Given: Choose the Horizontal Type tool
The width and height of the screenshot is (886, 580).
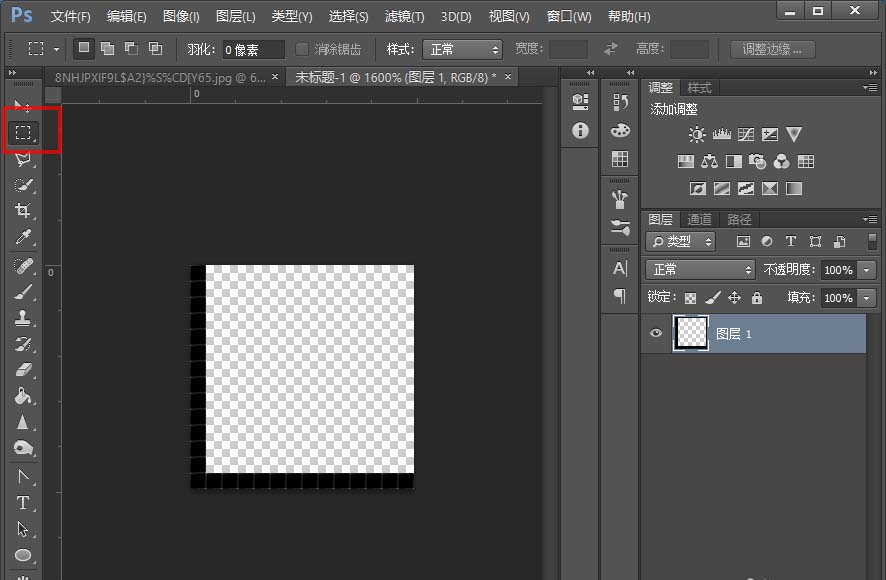Looking at the screenshot, I should coord(24,502).
